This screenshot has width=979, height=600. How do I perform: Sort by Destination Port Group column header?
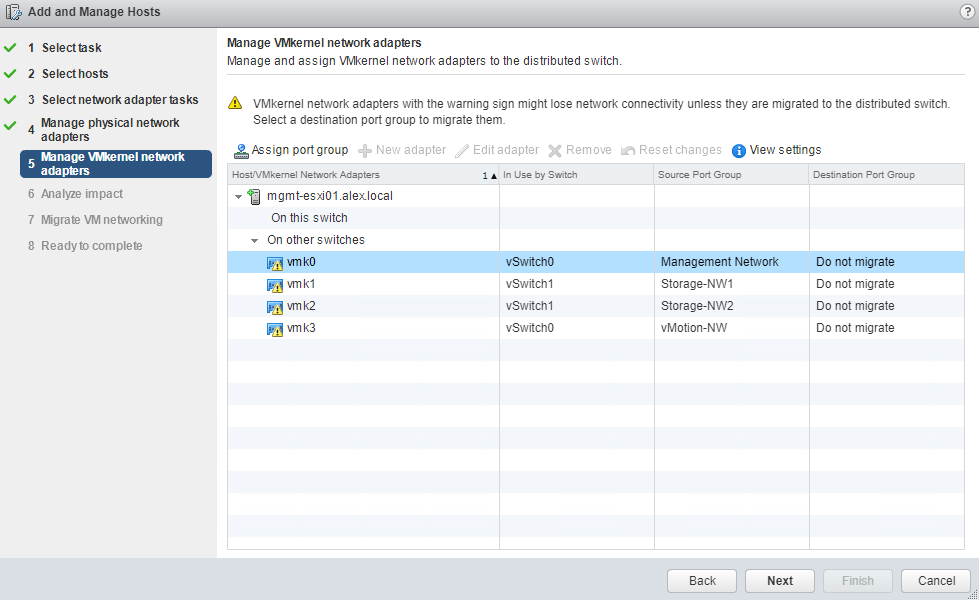point(864,175)
